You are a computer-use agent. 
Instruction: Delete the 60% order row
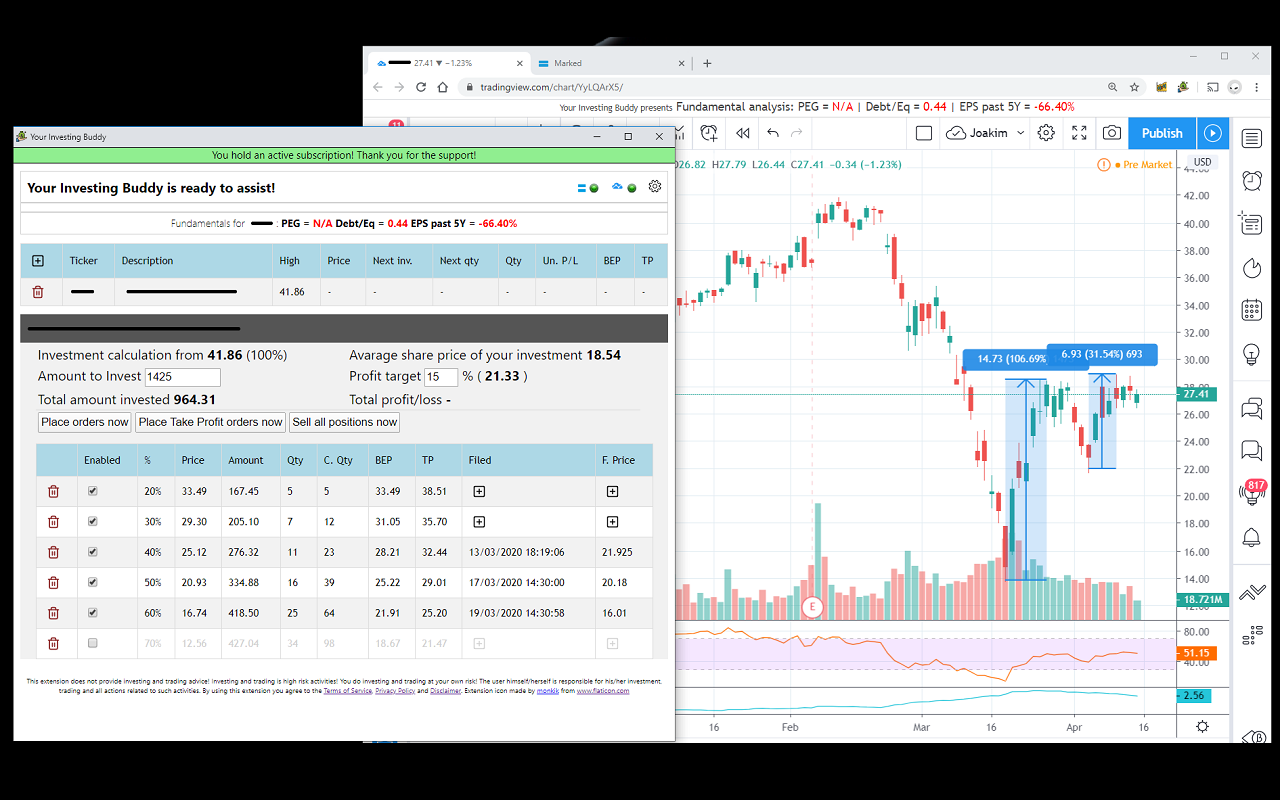(x=54, y=613)
